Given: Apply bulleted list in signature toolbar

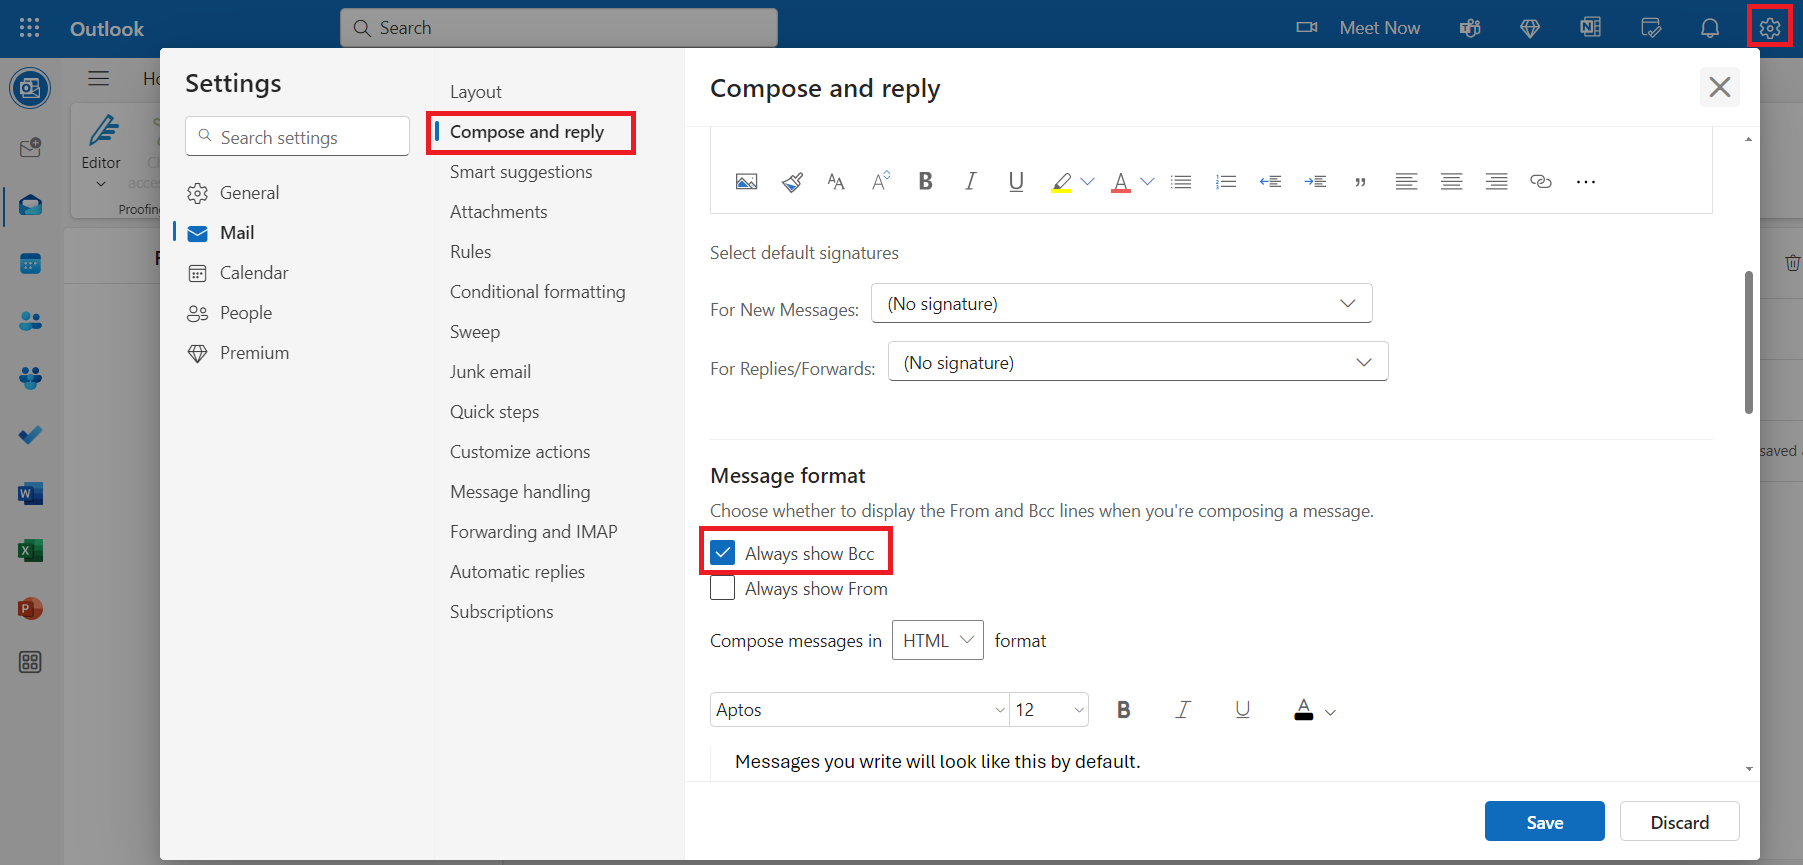Looking at the screenshot, I should [1181, 181].
